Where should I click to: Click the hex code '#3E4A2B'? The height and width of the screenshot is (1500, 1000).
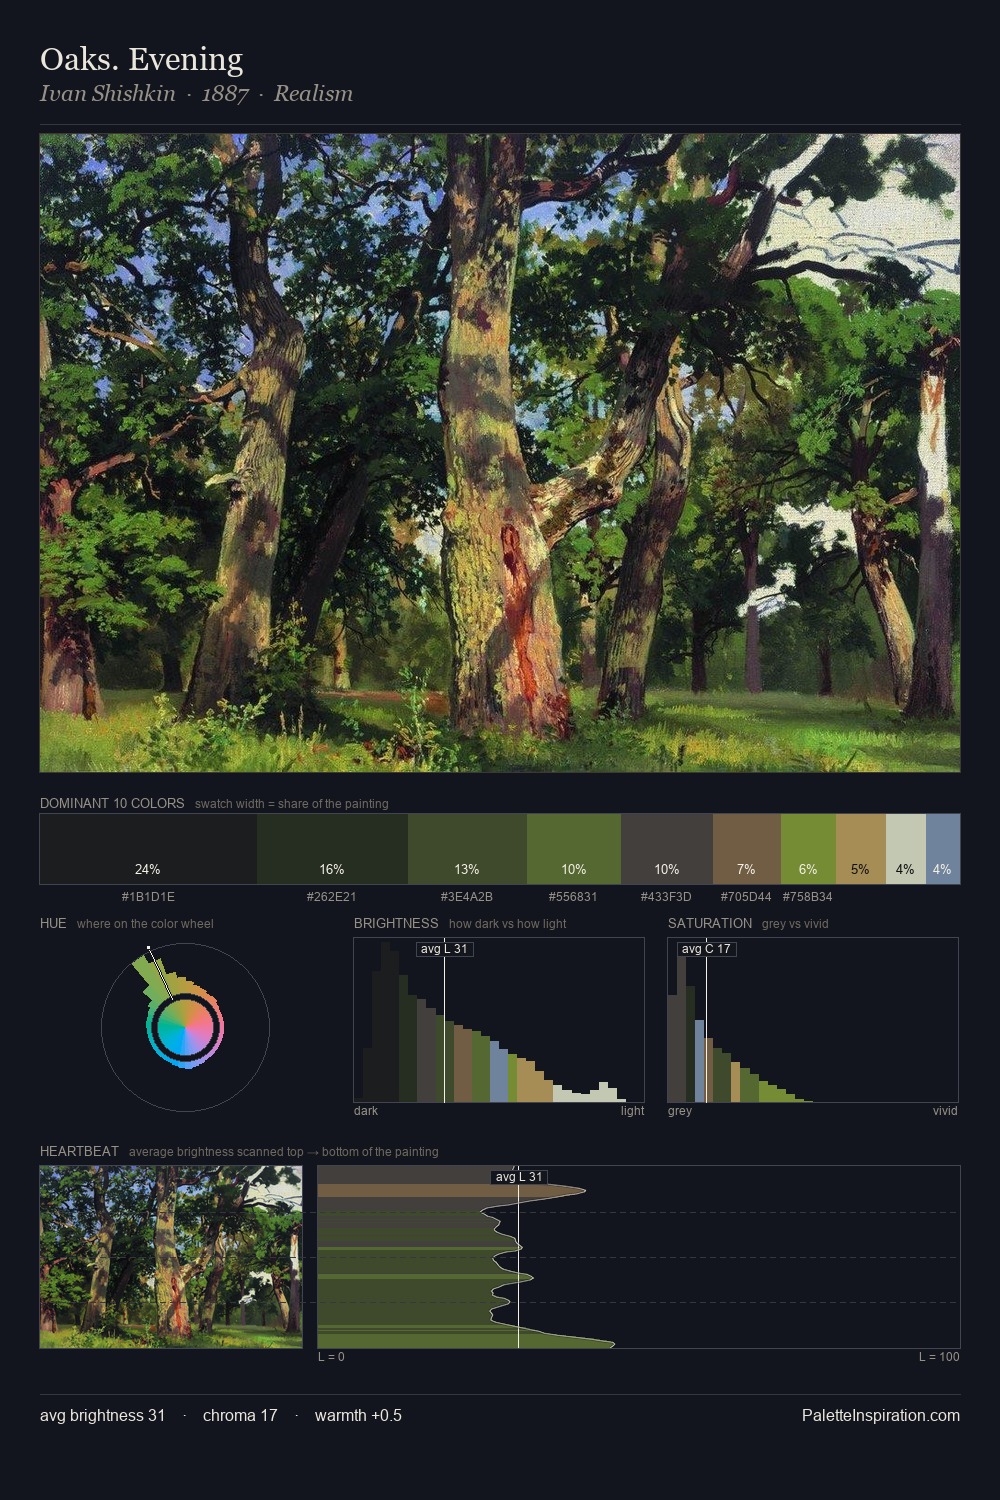point(467,897)
